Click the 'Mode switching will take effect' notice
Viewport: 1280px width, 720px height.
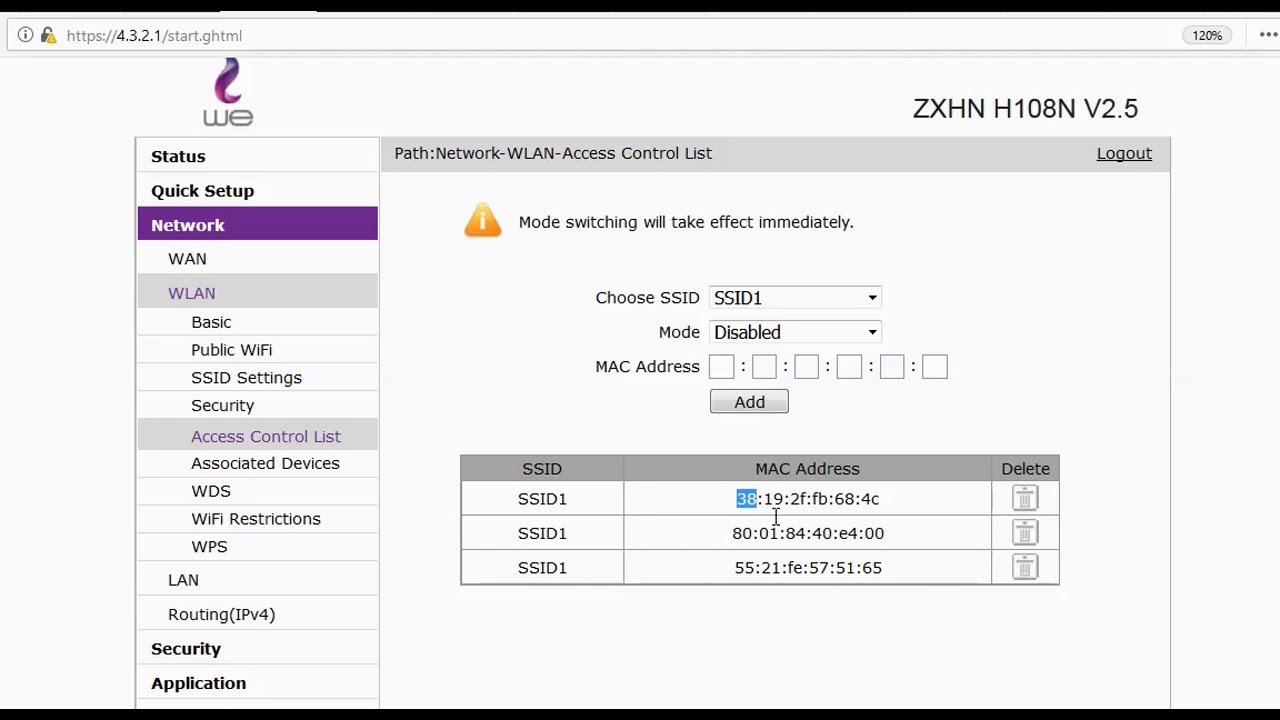[686, 222]
